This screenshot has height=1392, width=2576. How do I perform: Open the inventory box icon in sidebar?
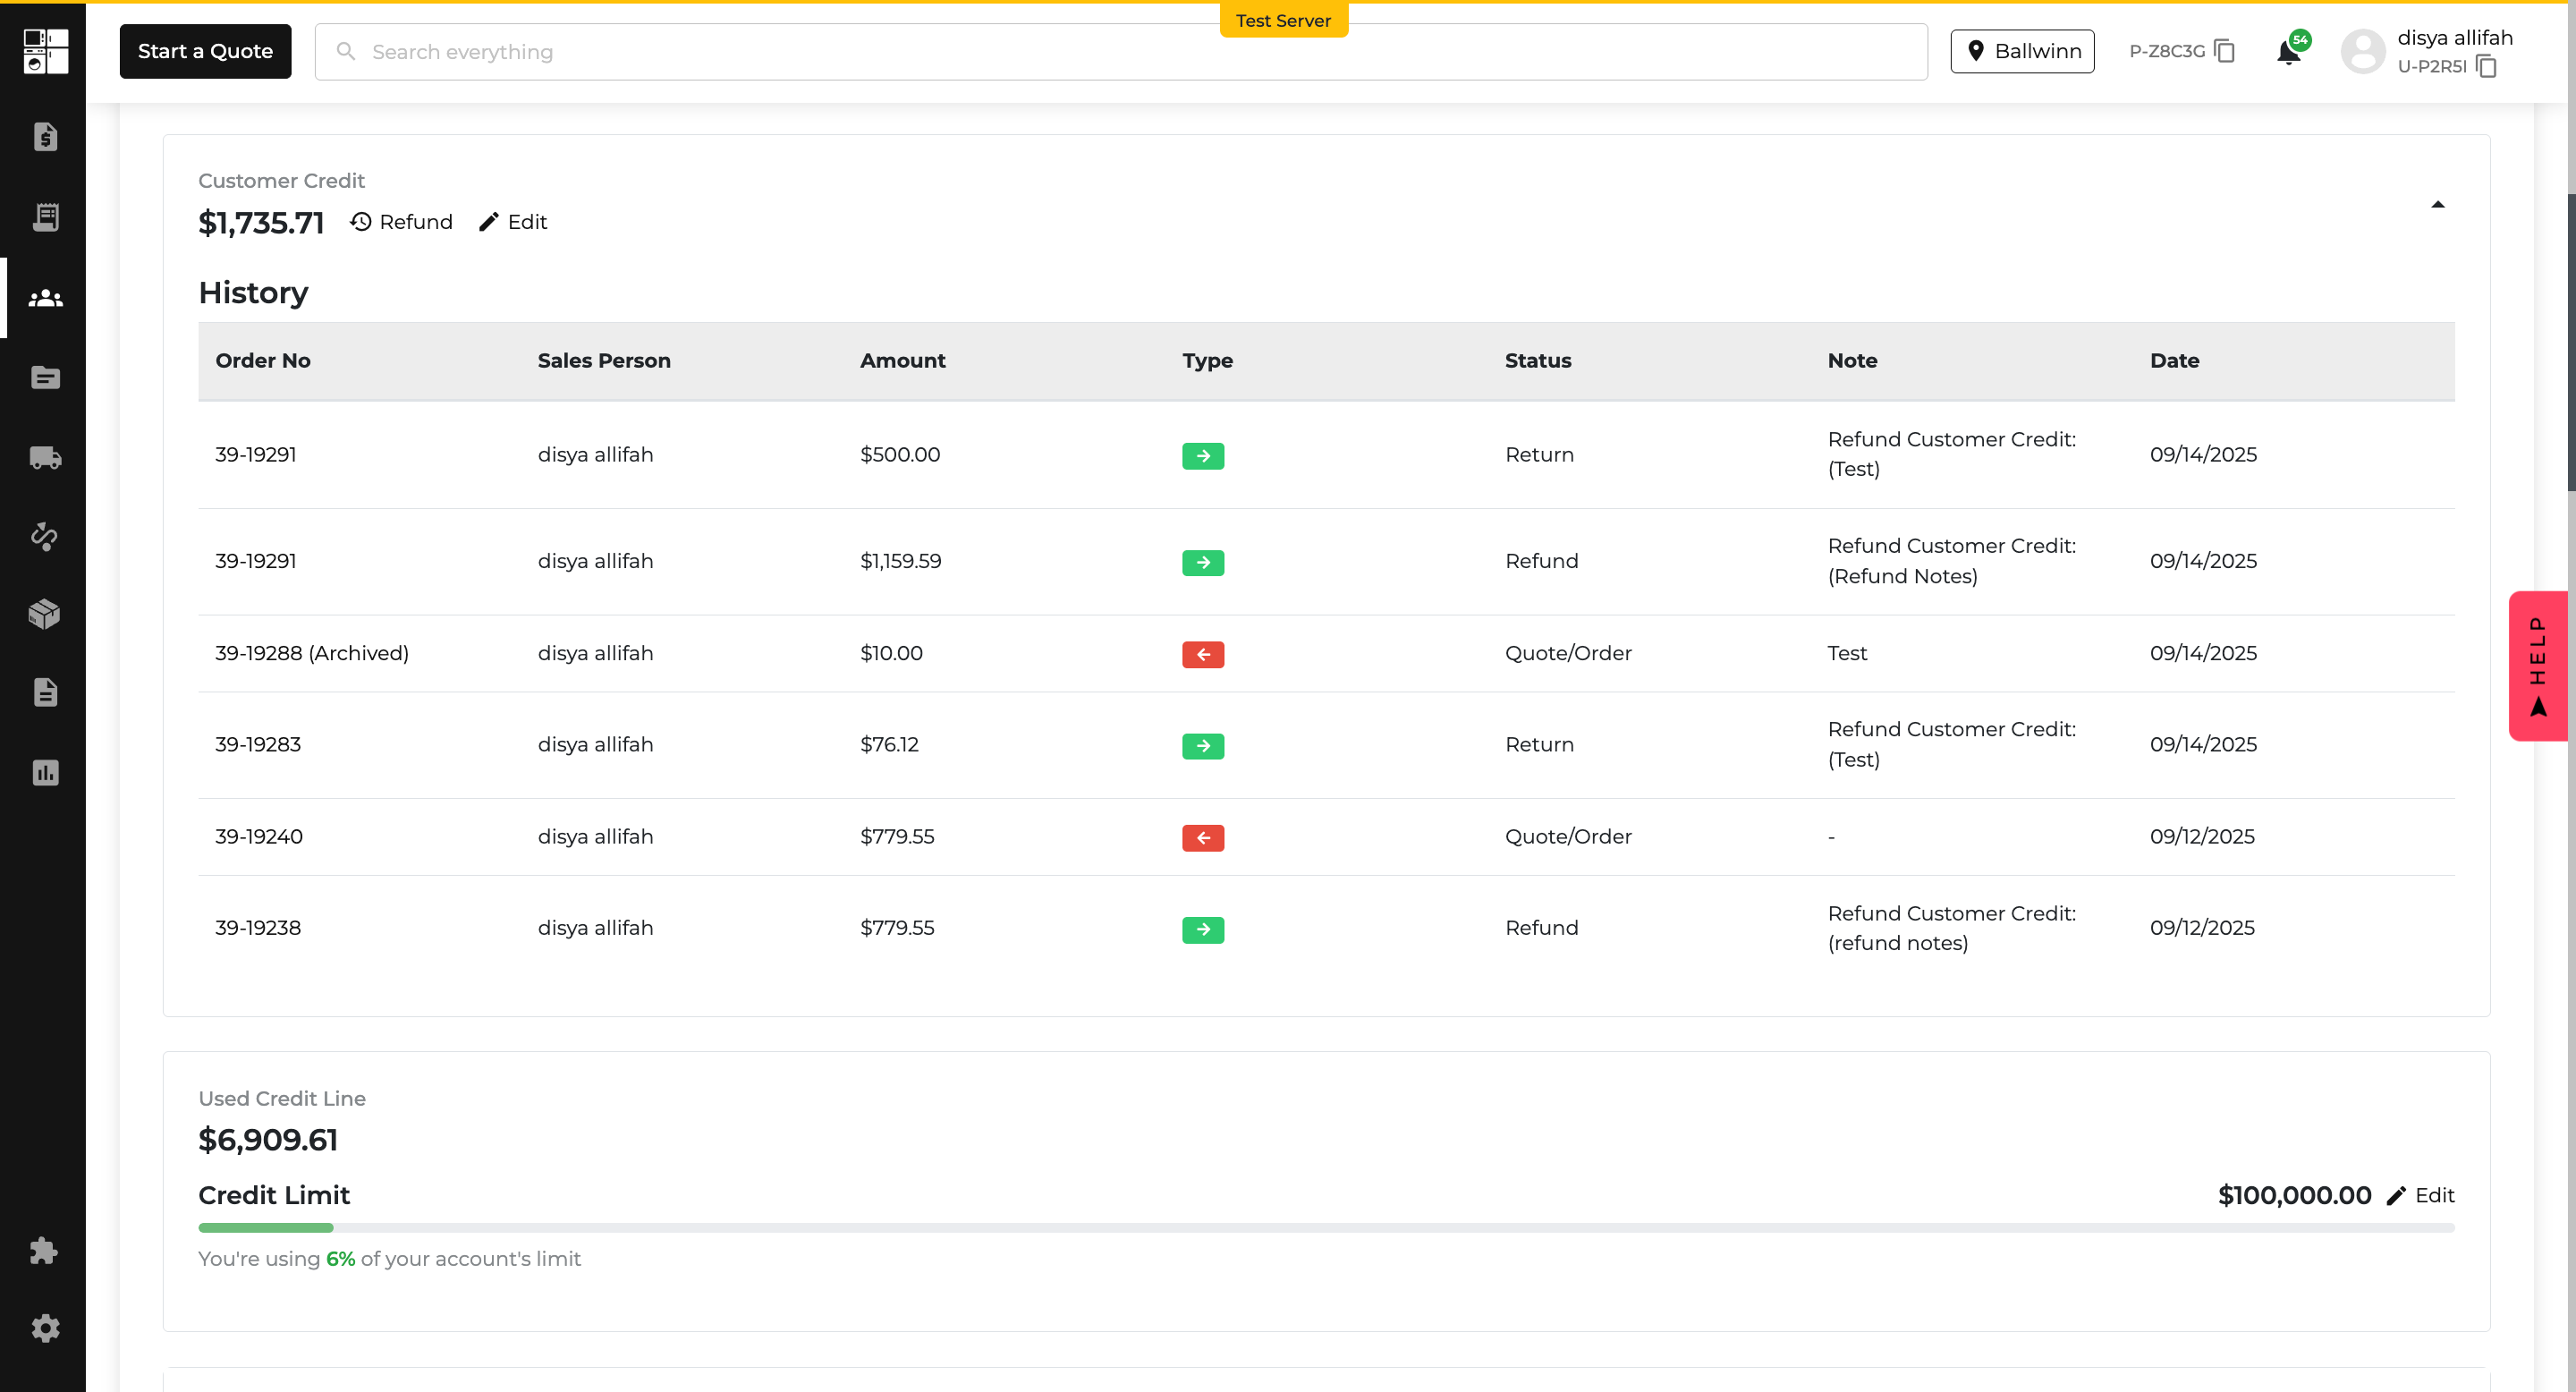tap(45, 613)
